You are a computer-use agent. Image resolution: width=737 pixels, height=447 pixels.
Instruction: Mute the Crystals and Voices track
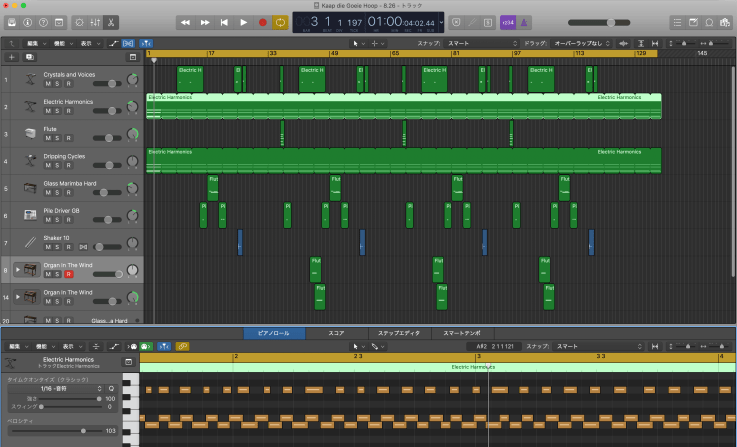pos(47,83)
